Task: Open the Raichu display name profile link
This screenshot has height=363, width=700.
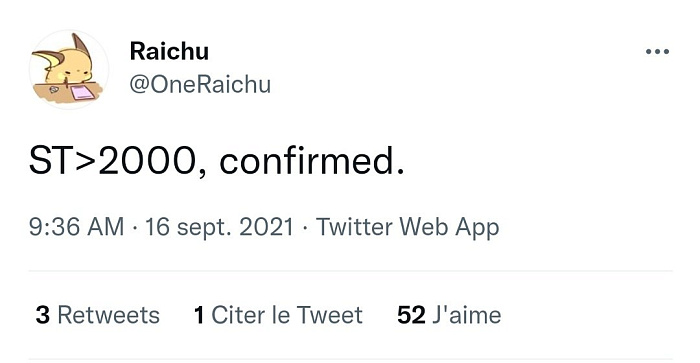Action: [x=169, y=51]
